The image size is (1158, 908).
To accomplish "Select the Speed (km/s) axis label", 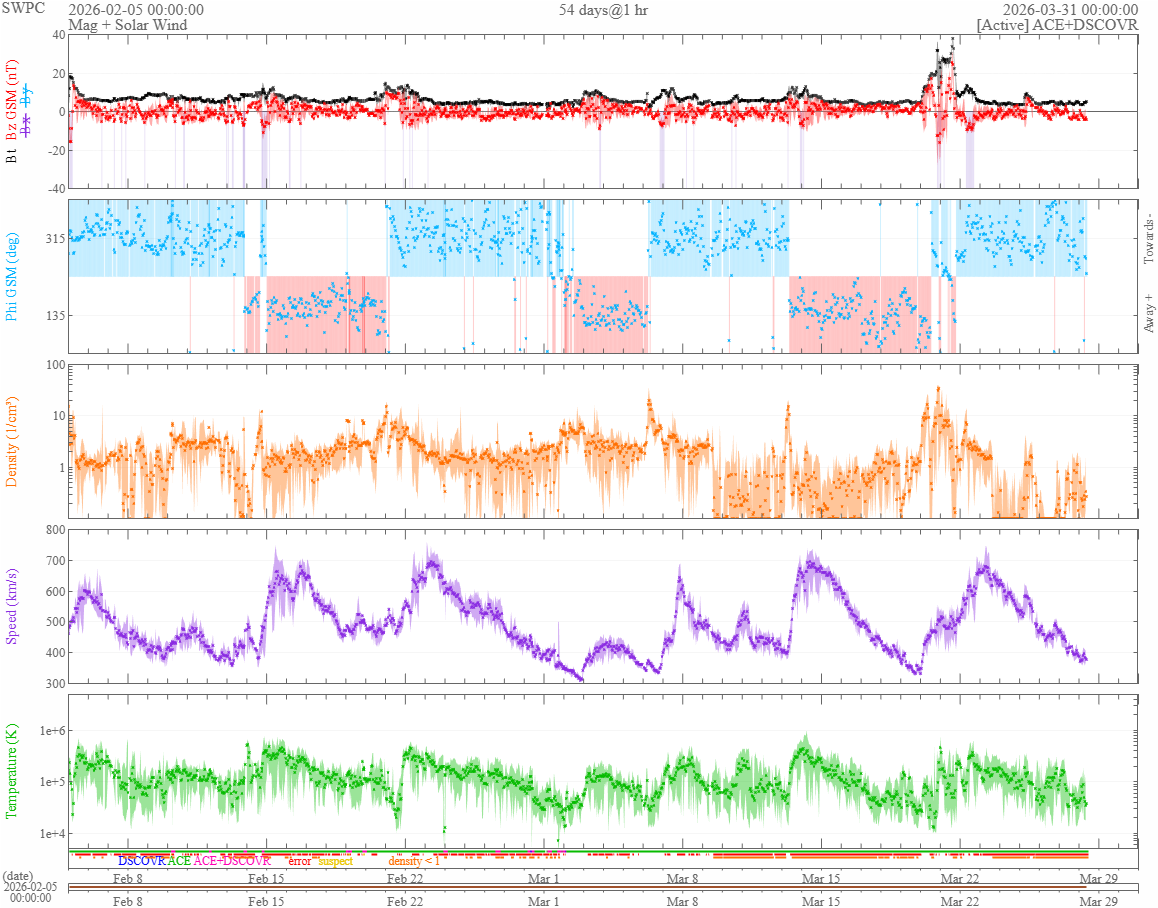I will coord(12,605).
